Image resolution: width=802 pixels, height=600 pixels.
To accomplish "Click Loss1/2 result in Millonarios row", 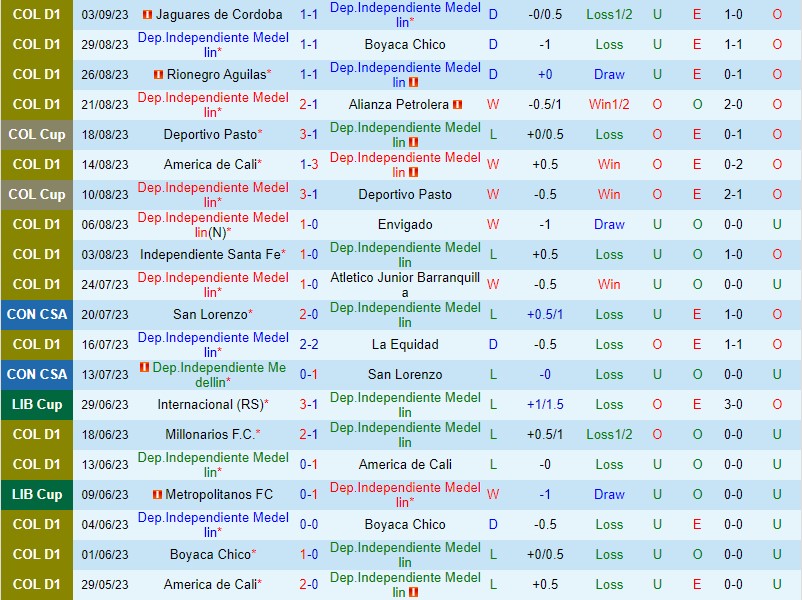I will [x=609, y=435].
